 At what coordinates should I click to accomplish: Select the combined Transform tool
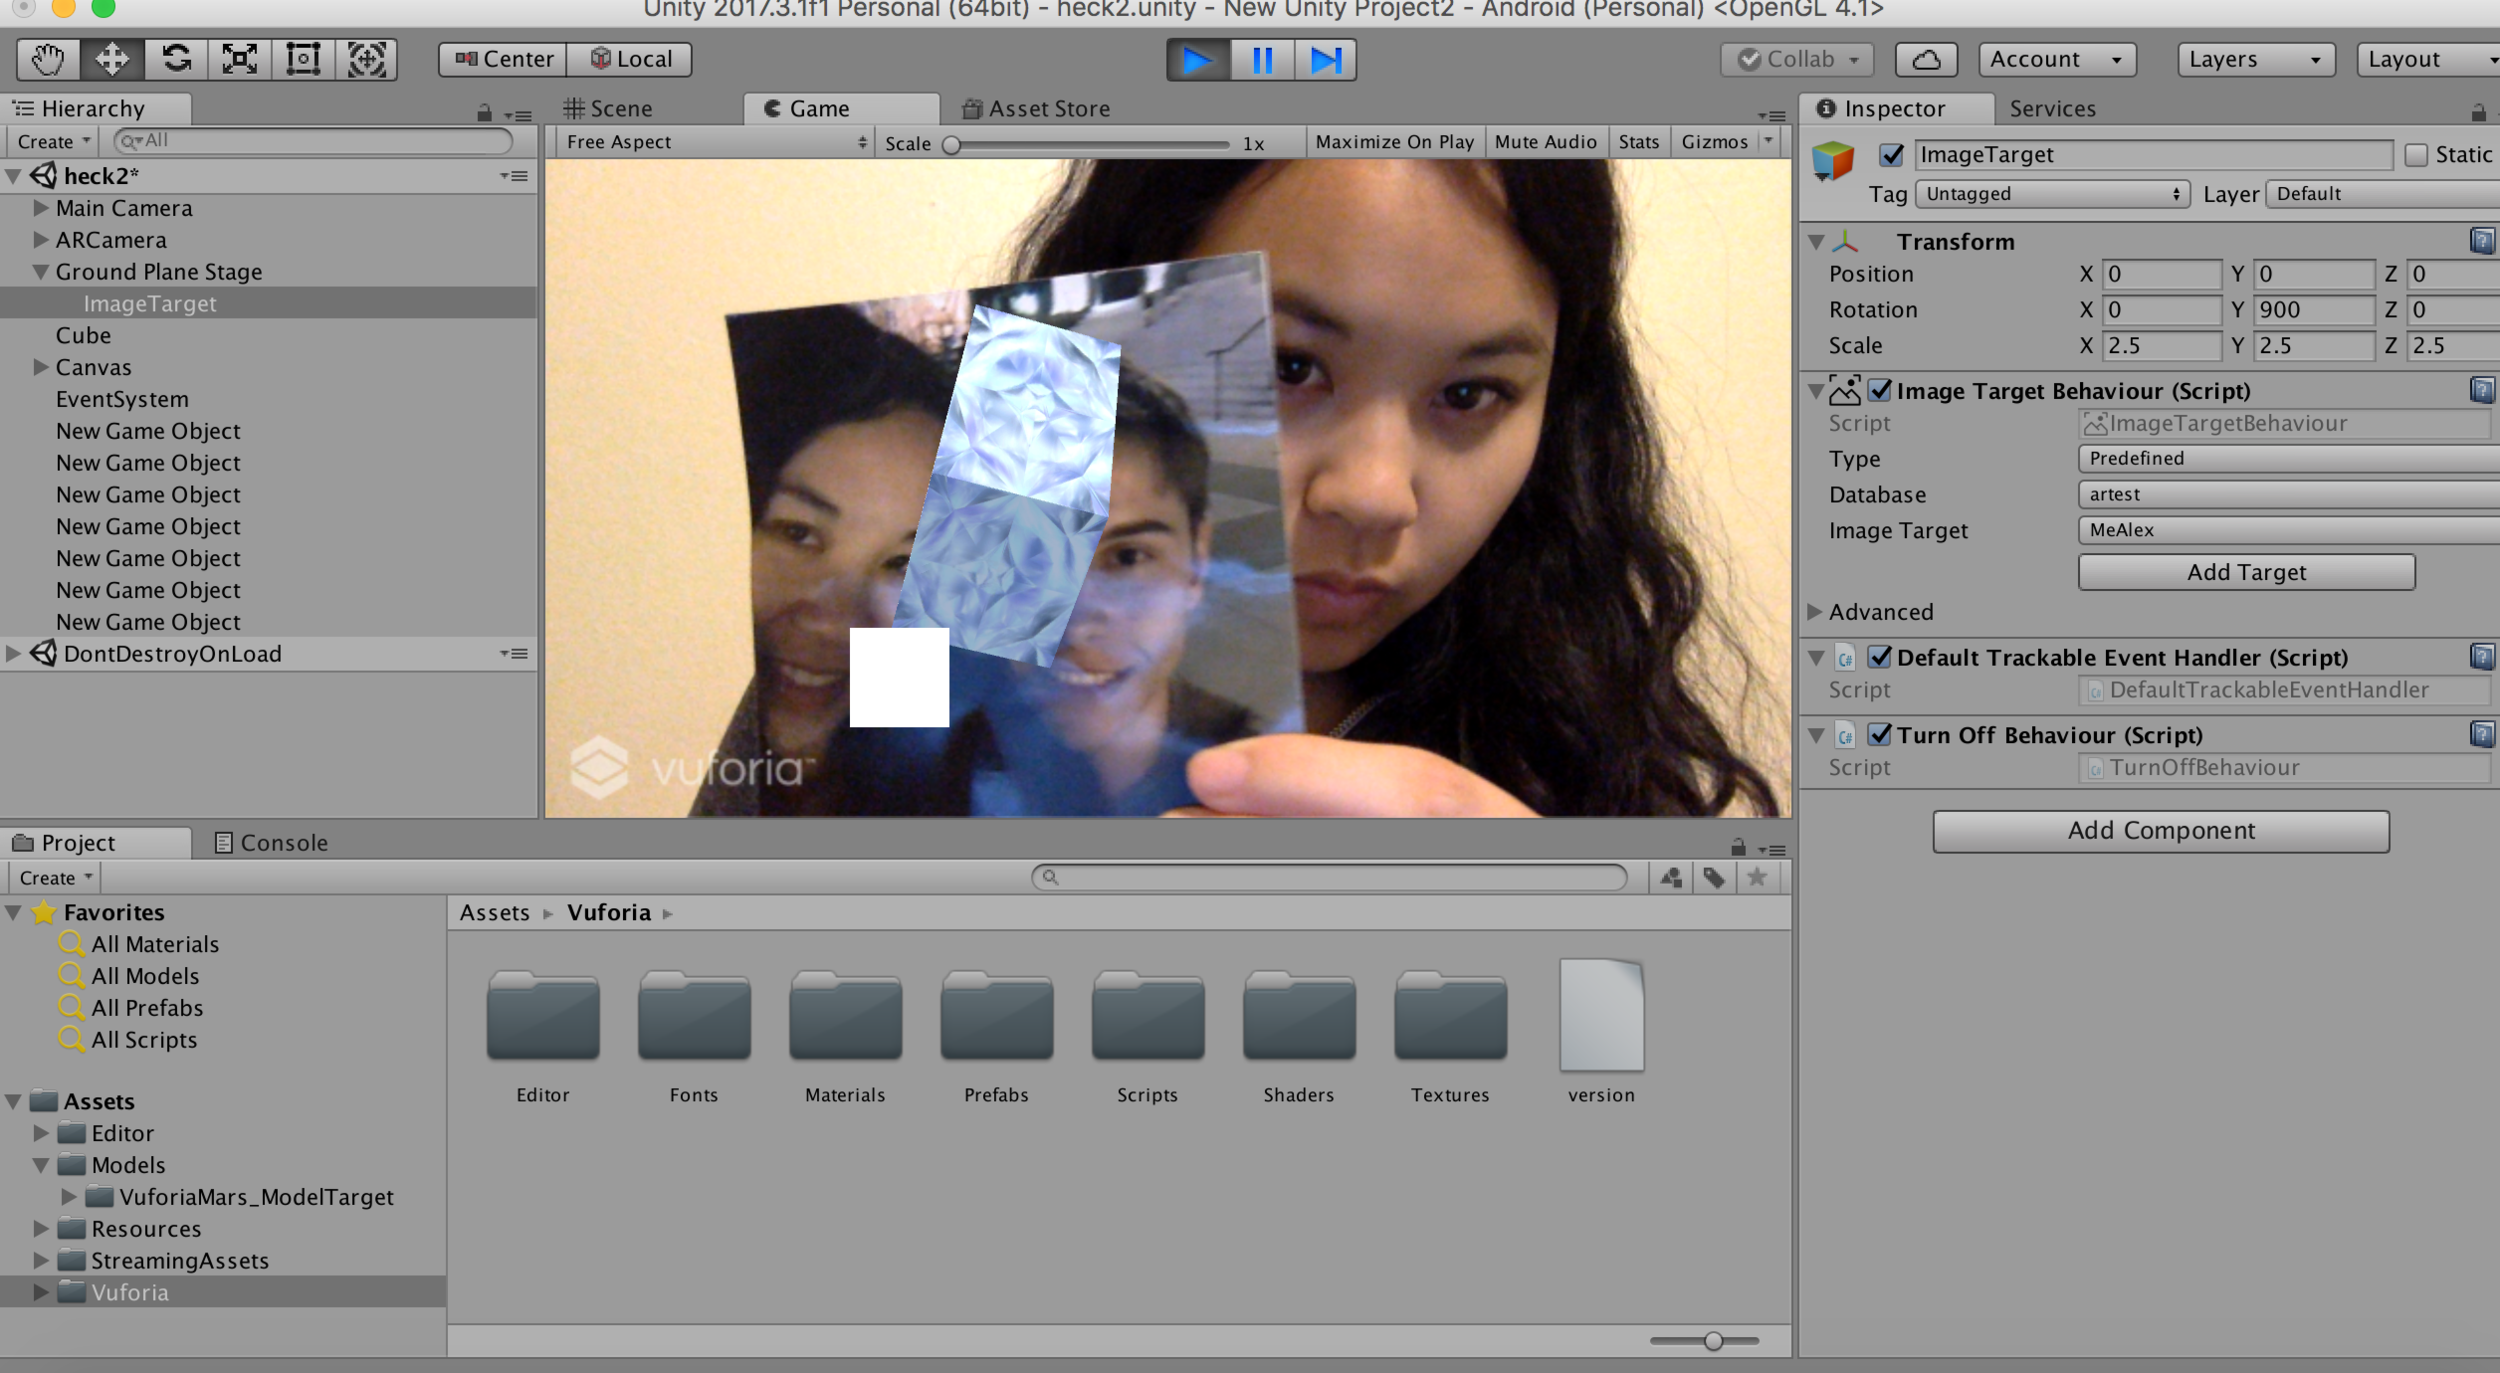pos(367,59)
